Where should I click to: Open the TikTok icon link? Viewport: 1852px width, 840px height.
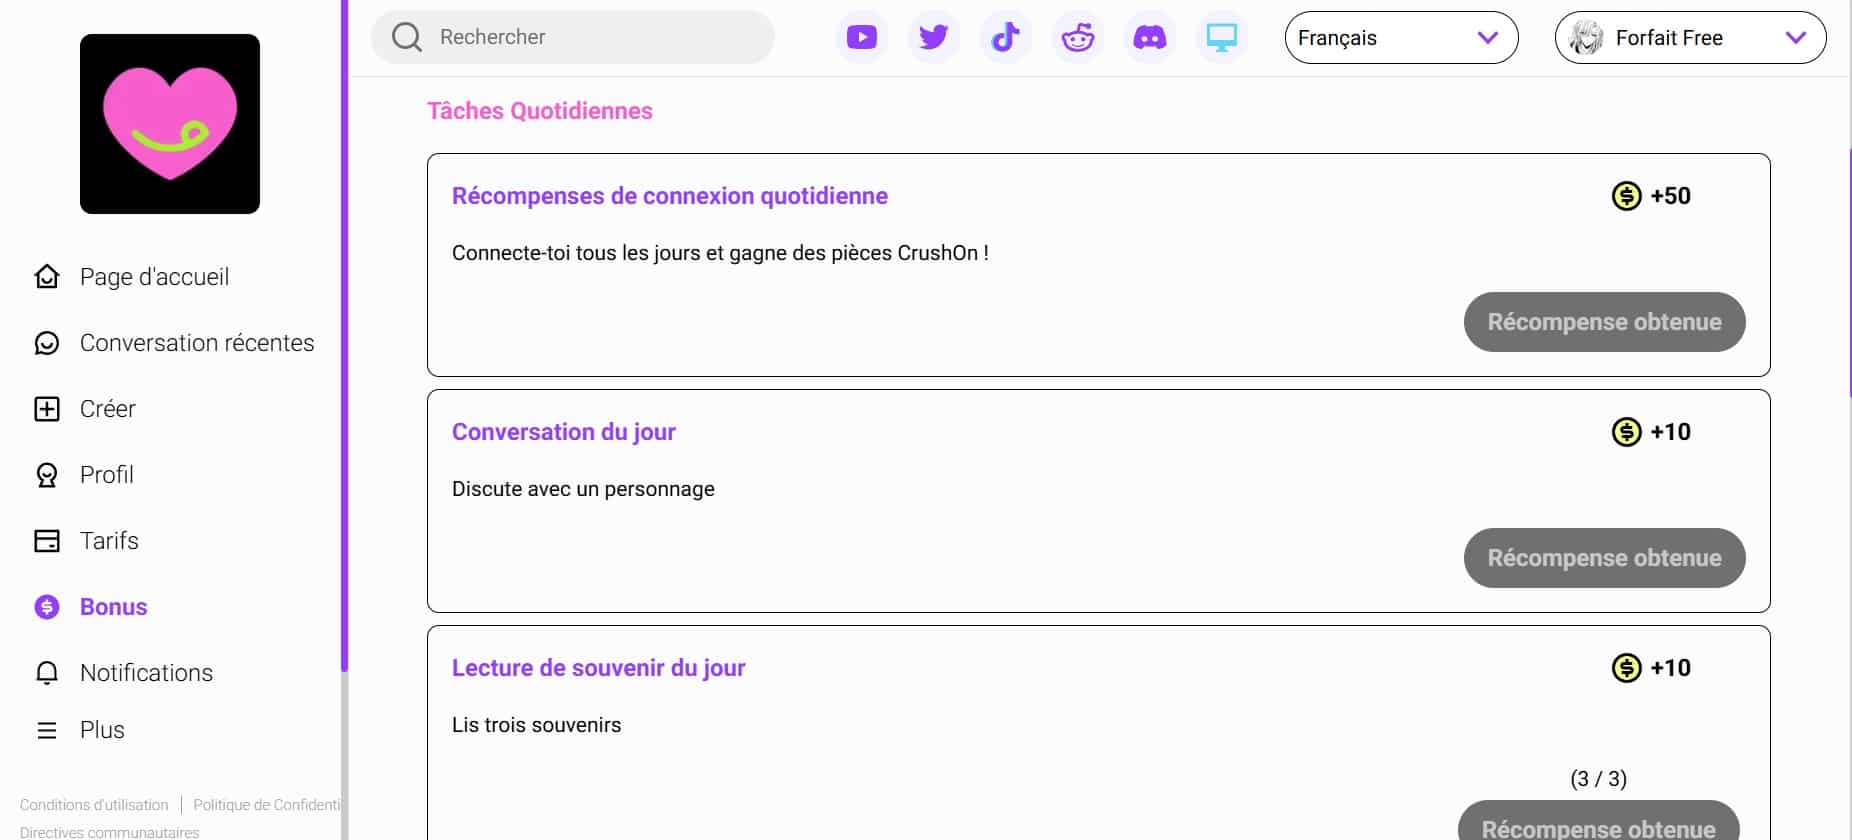(1005, 38)
